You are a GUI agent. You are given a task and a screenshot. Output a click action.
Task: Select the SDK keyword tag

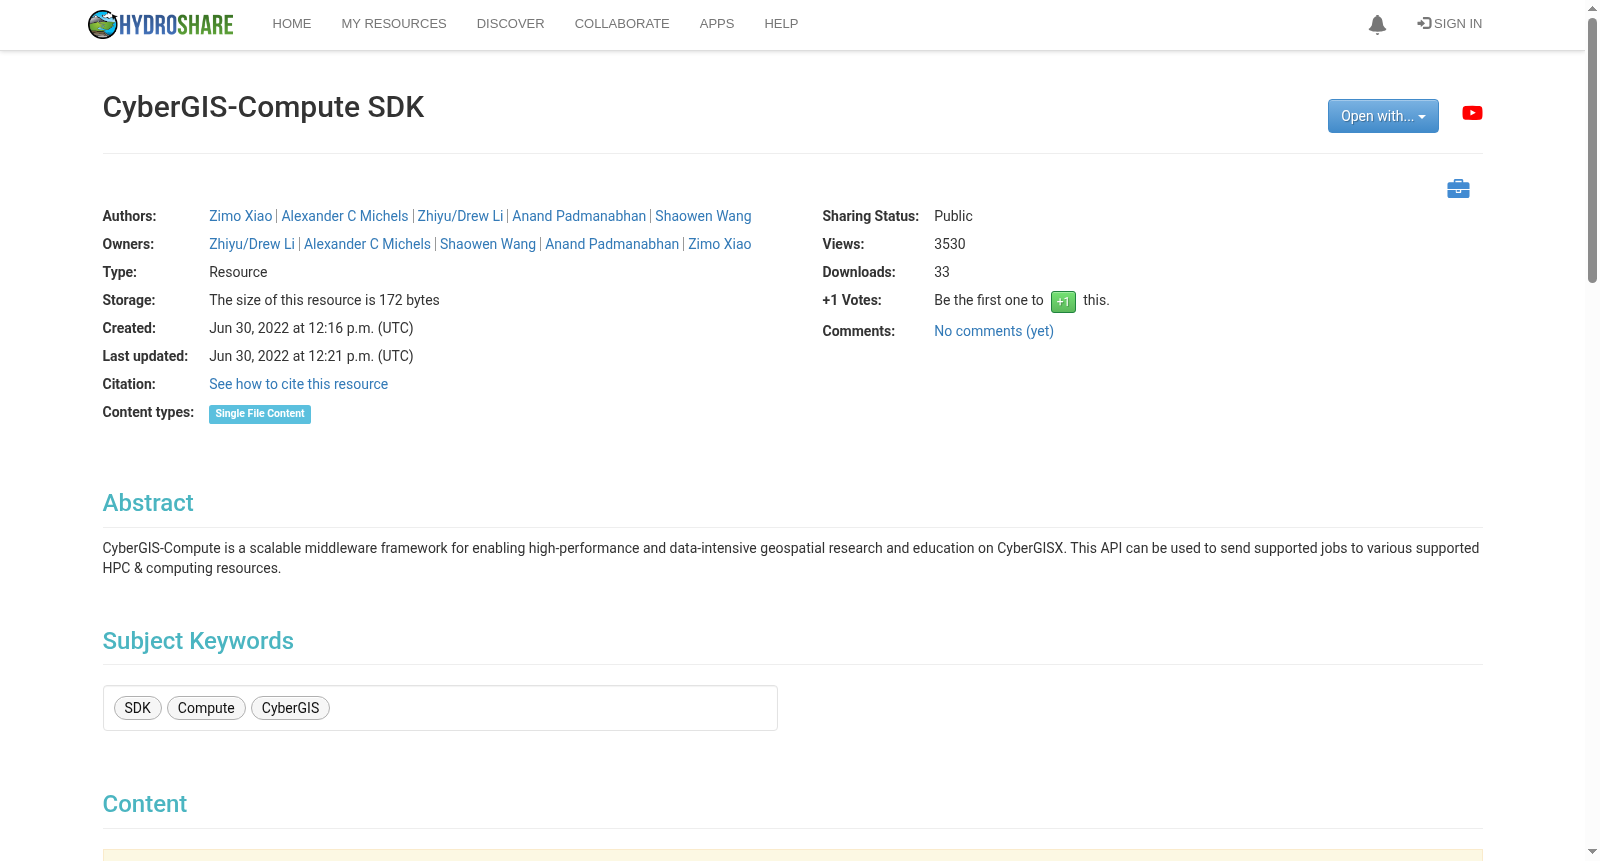pyautogui.click(x=138, y=708)
